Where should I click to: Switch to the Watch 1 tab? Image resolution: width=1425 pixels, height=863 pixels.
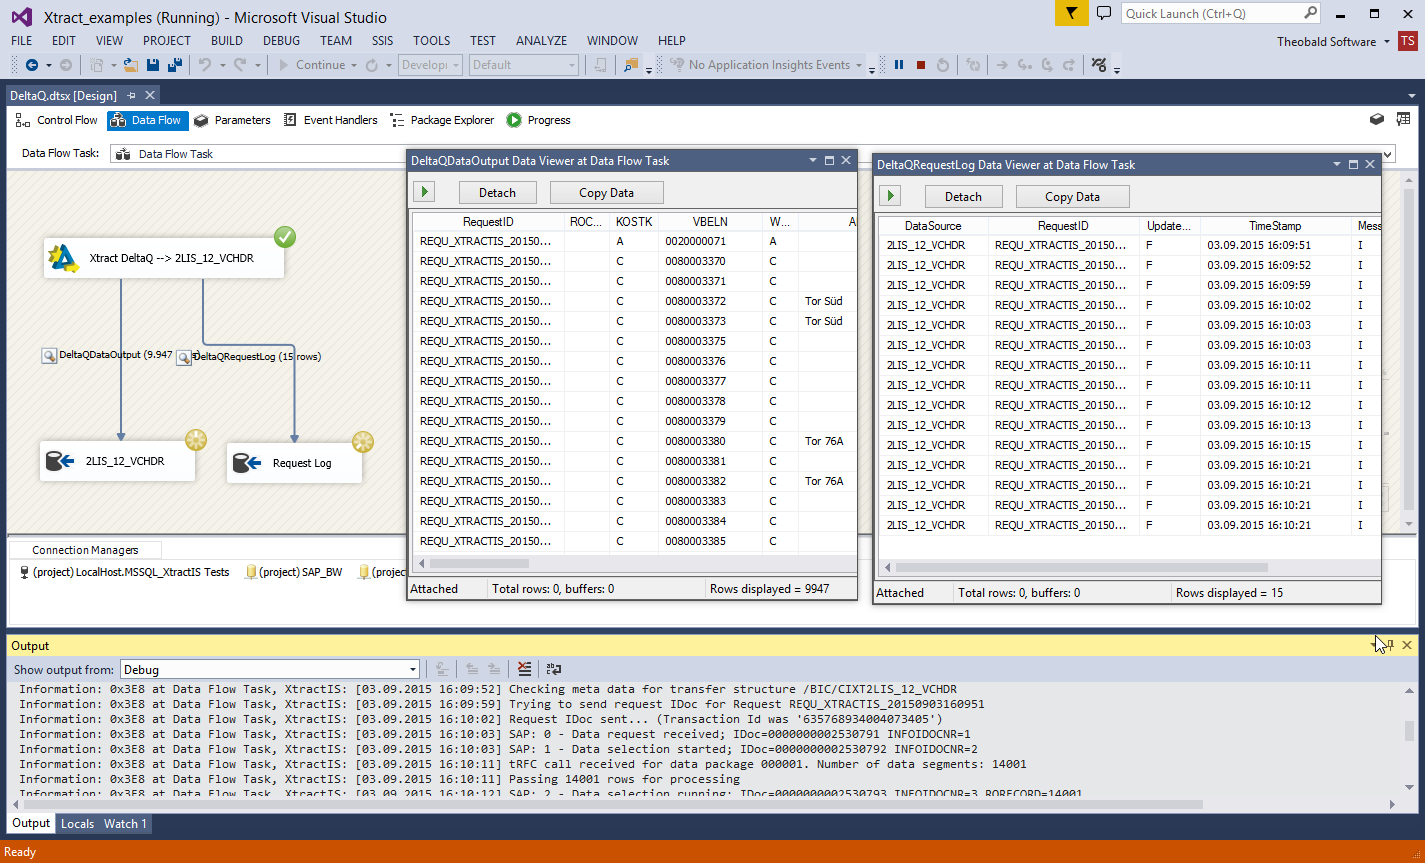[x=125, y=824]
